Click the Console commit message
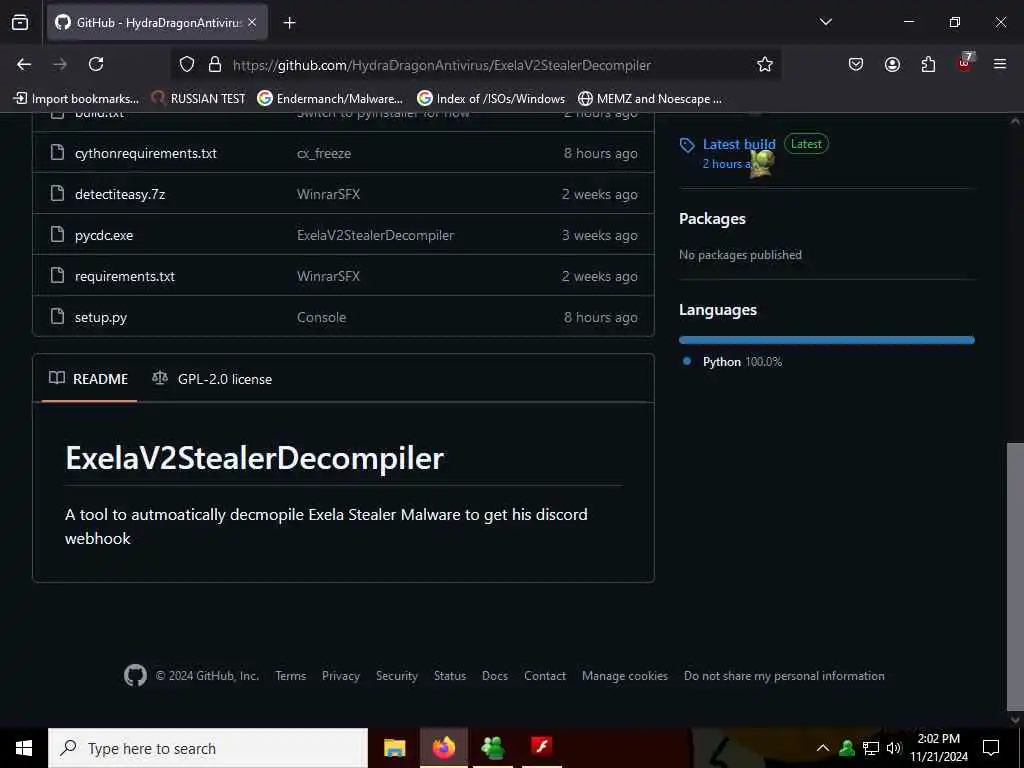 [321, 317]
